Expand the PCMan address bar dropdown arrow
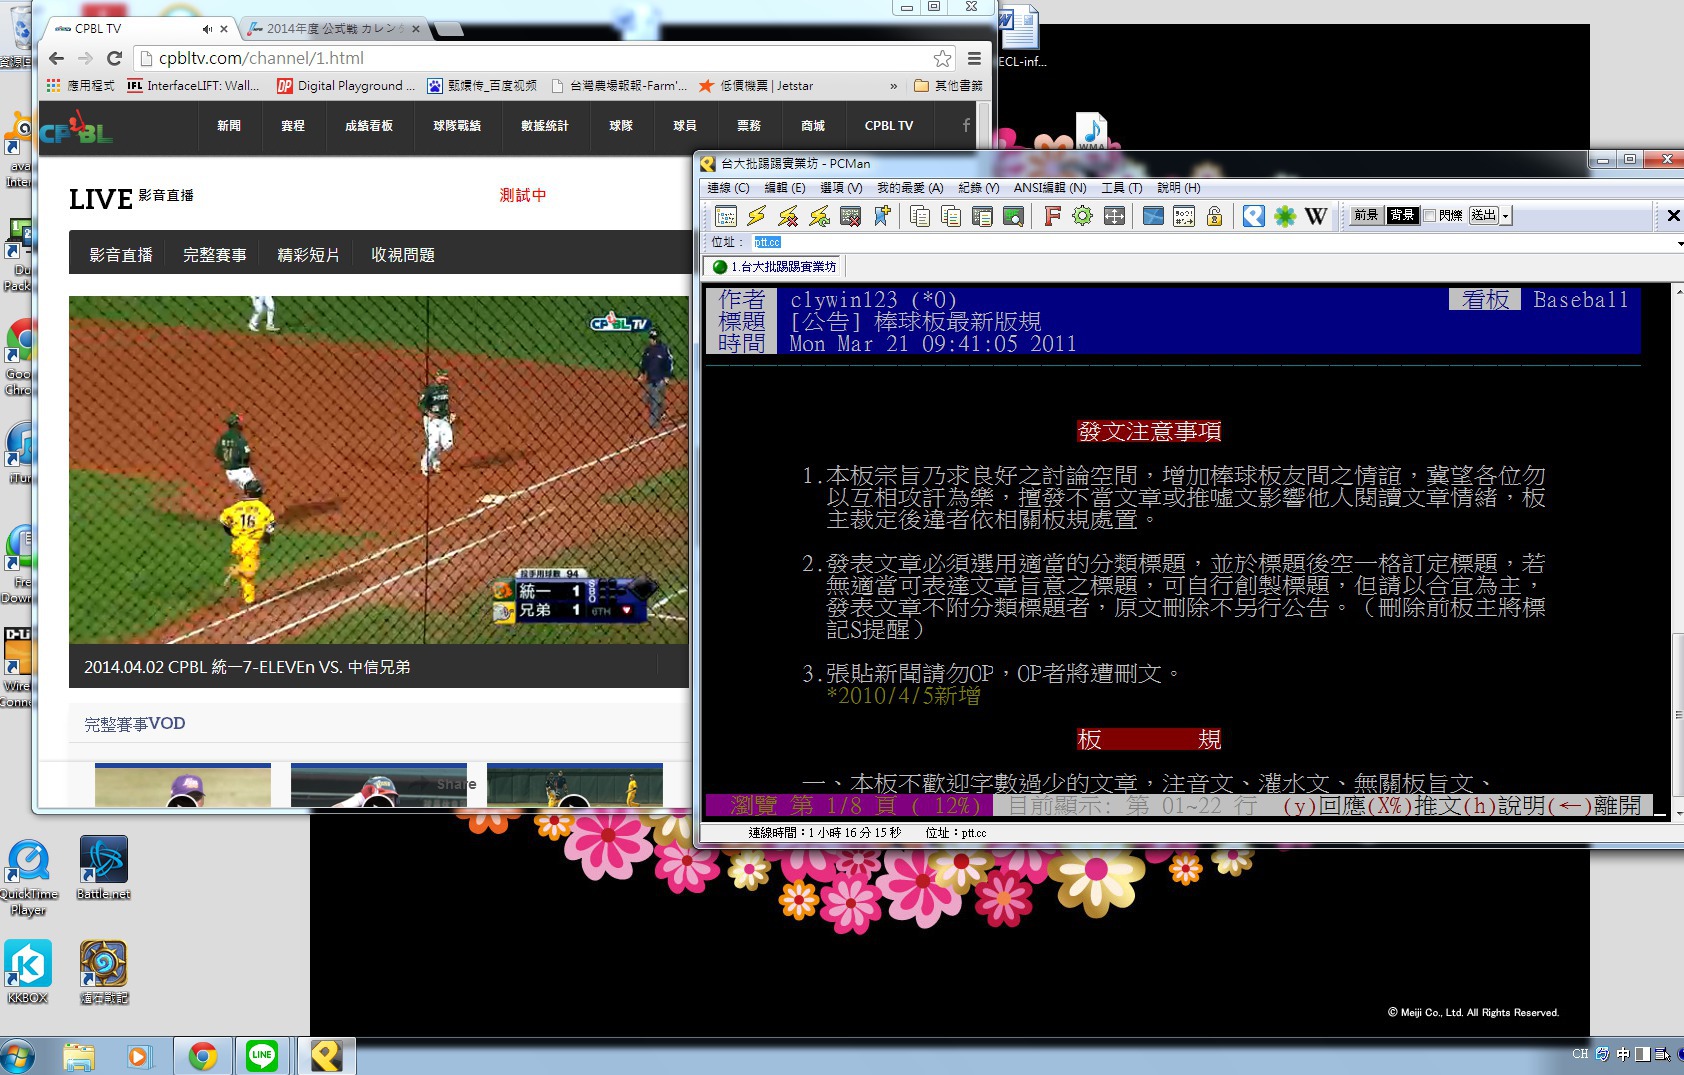Screen dimensions: 1684x1075 1679,243
